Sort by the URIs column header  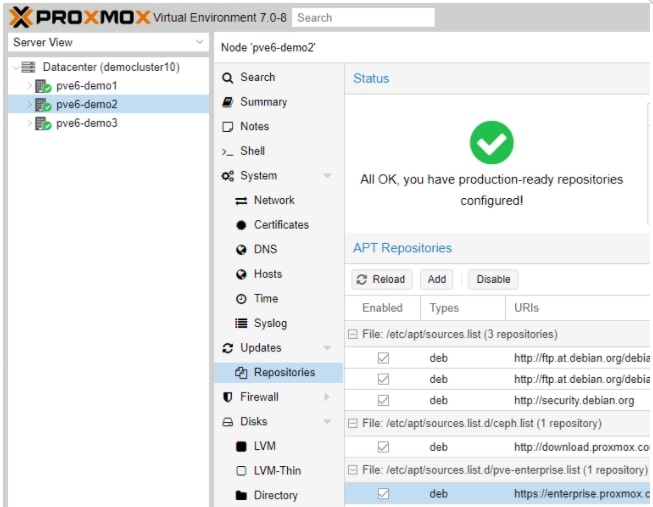(578, 308)
